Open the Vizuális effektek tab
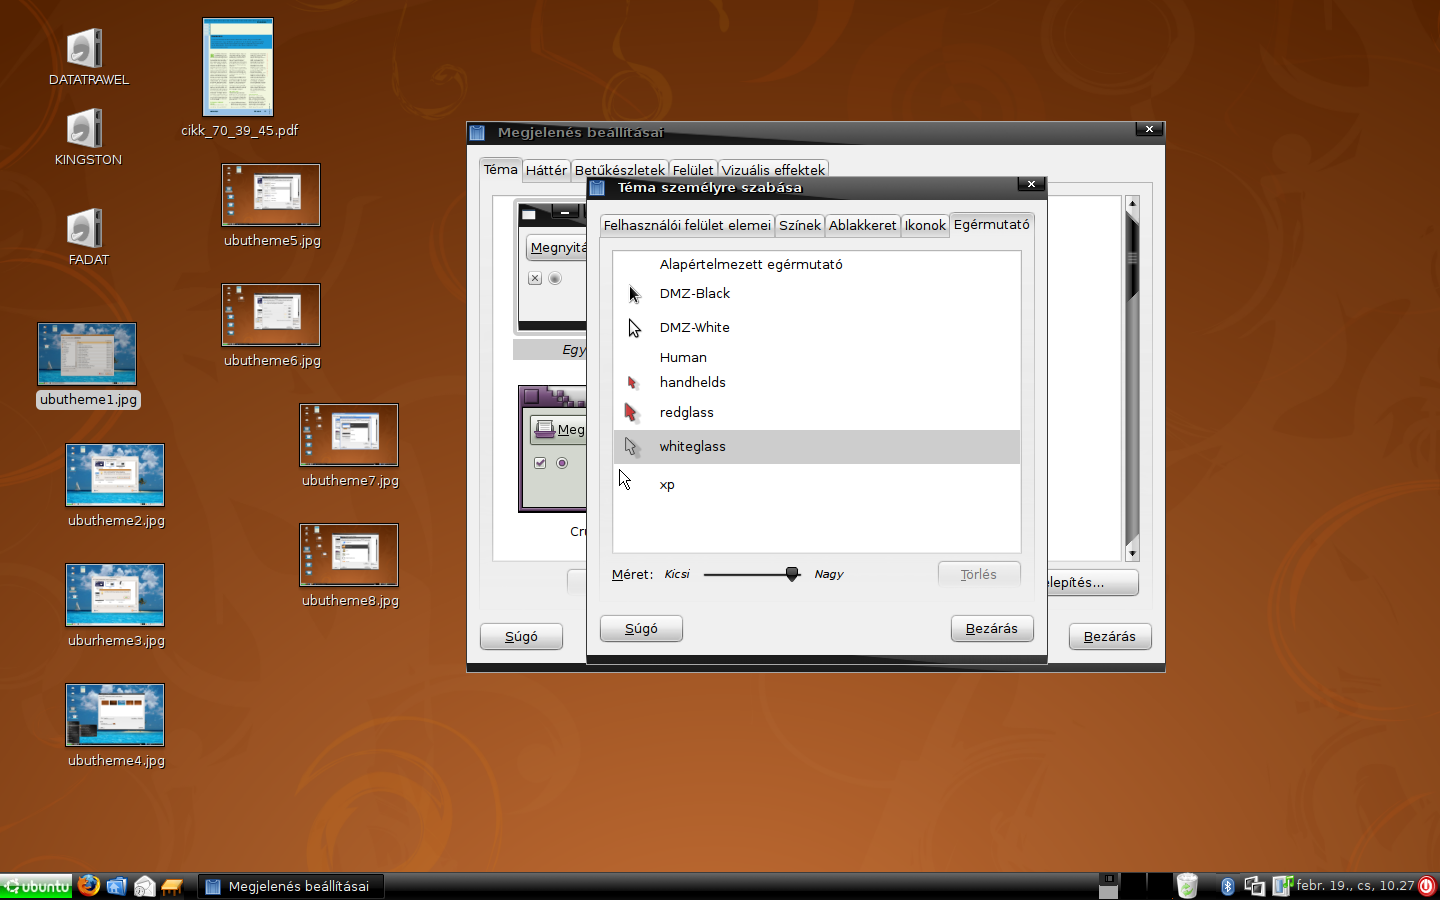This screenshot has height=900, width=1440. (x=773, y=170)
